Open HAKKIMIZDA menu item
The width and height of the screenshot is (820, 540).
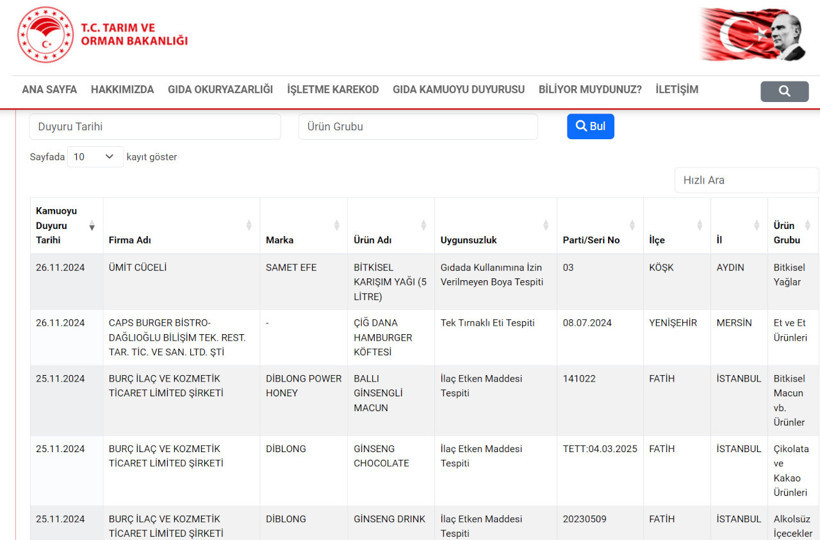coord(122,89)
